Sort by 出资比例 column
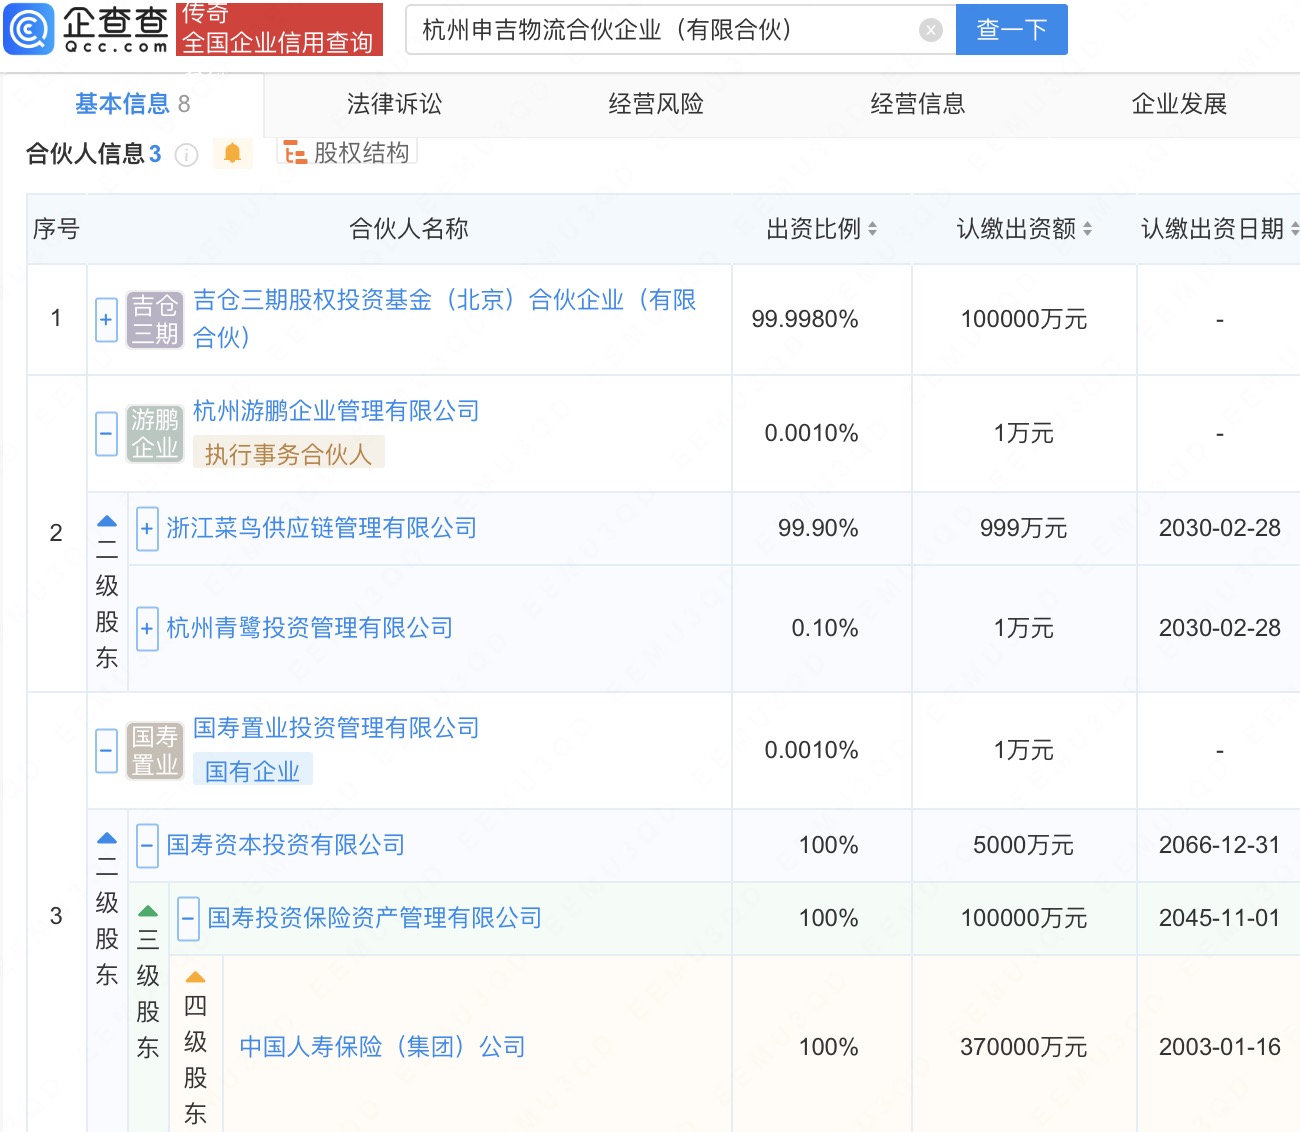This screenshot has width=1300, height=1132. click(872, 229)
